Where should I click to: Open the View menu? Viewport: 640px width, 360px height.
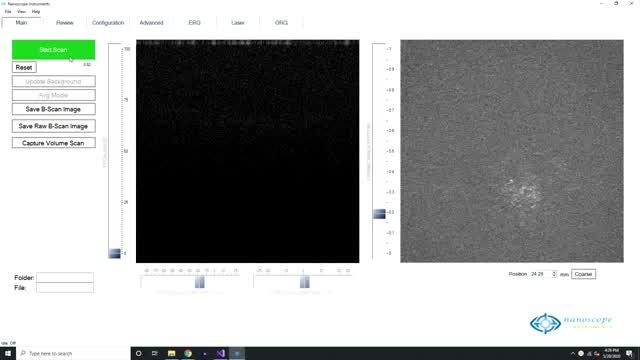click(21, 11)
